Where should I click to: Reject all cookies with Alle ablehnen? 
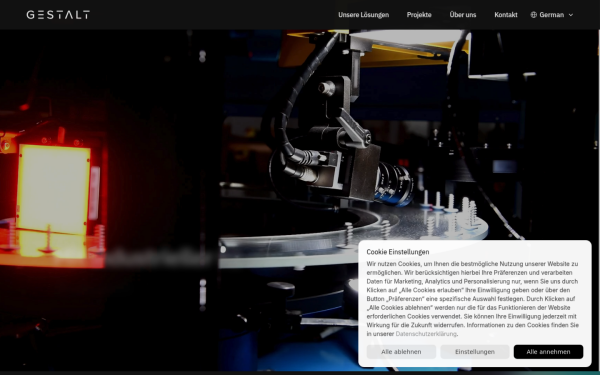coord(401,352)
